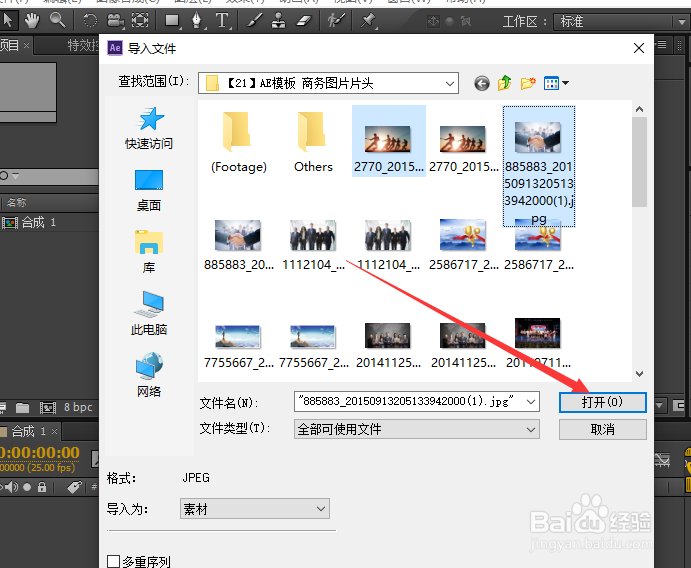Select the (Footage) folder
The image size is (691, 568).
pos(238,141)
